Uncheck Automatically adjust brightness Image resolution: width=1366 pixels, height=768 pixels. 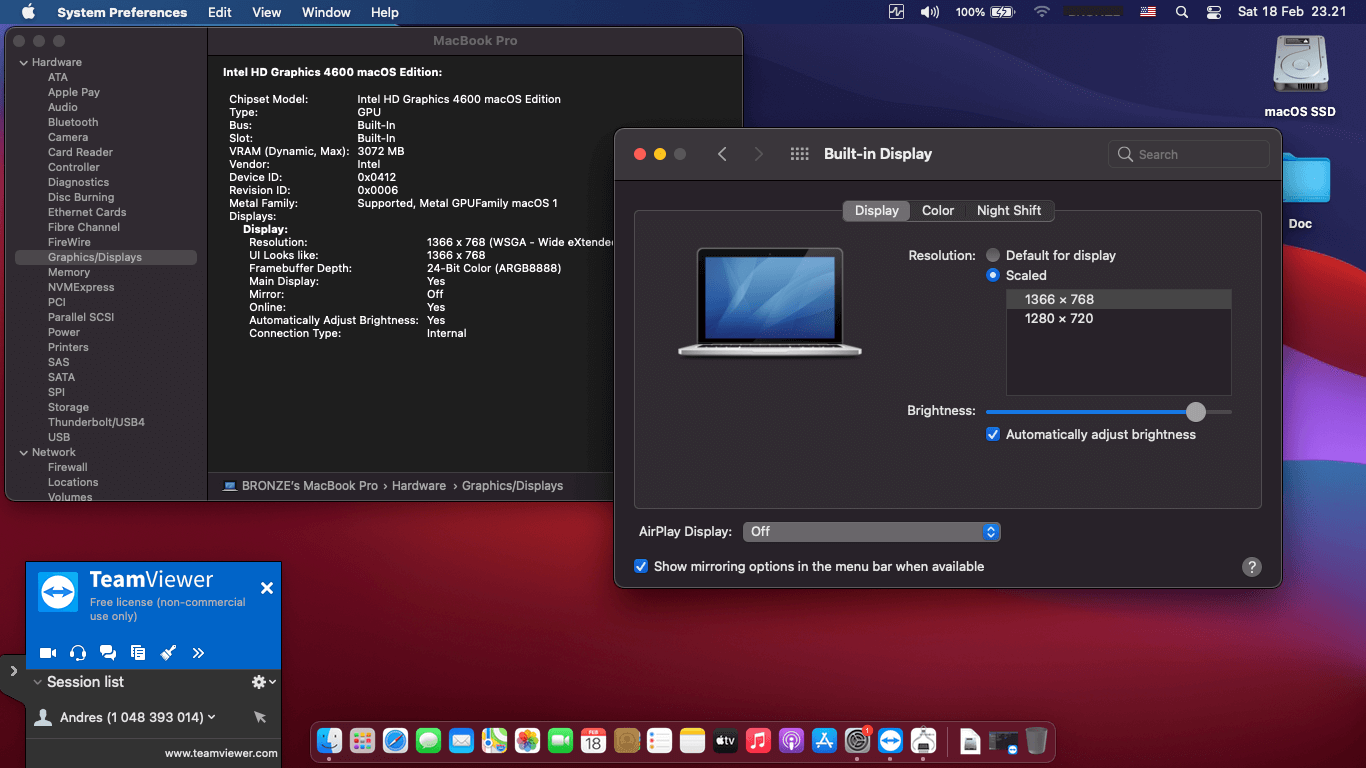click(993, 434)
